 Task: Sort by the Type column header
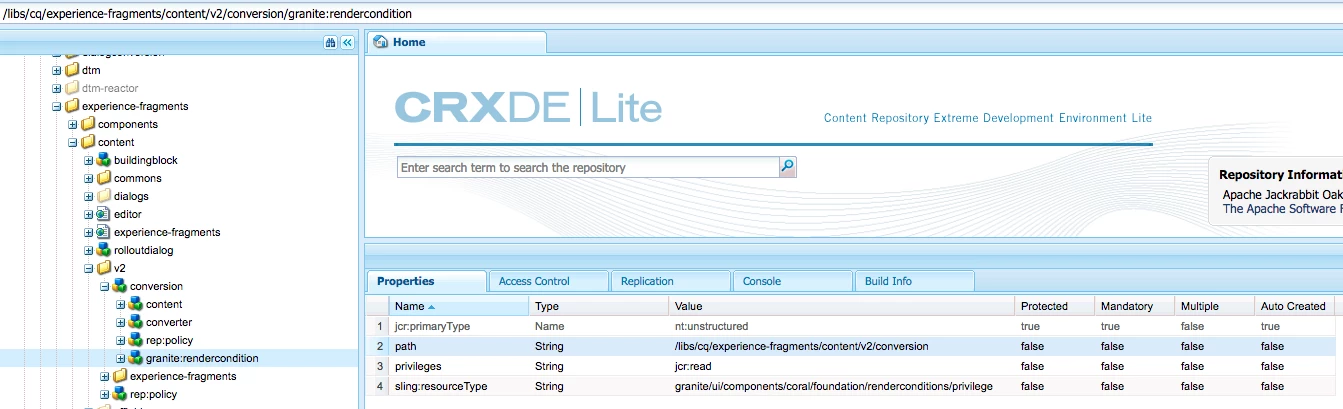pos(599,306)
